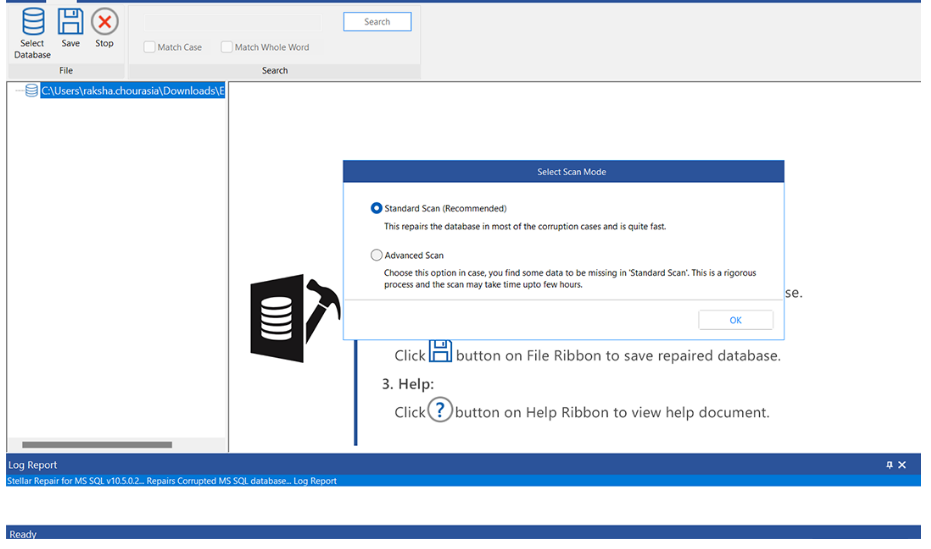
Task: Click the database icon in tree
Action: coord(31,91)
